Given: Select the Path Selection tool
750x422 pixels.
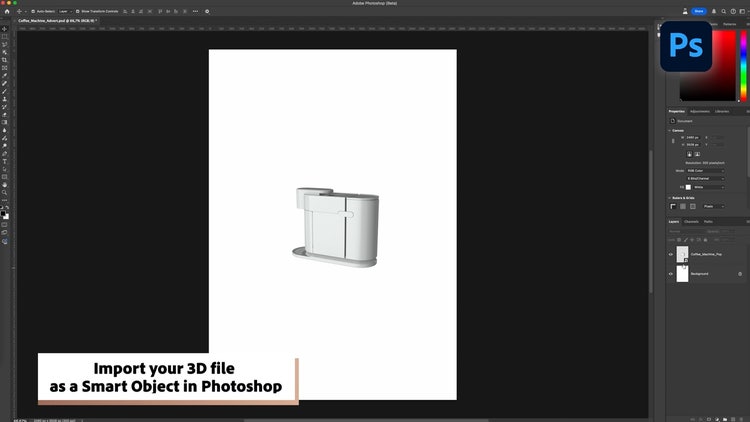Looking at the screenshot, I should pos(5,169).
